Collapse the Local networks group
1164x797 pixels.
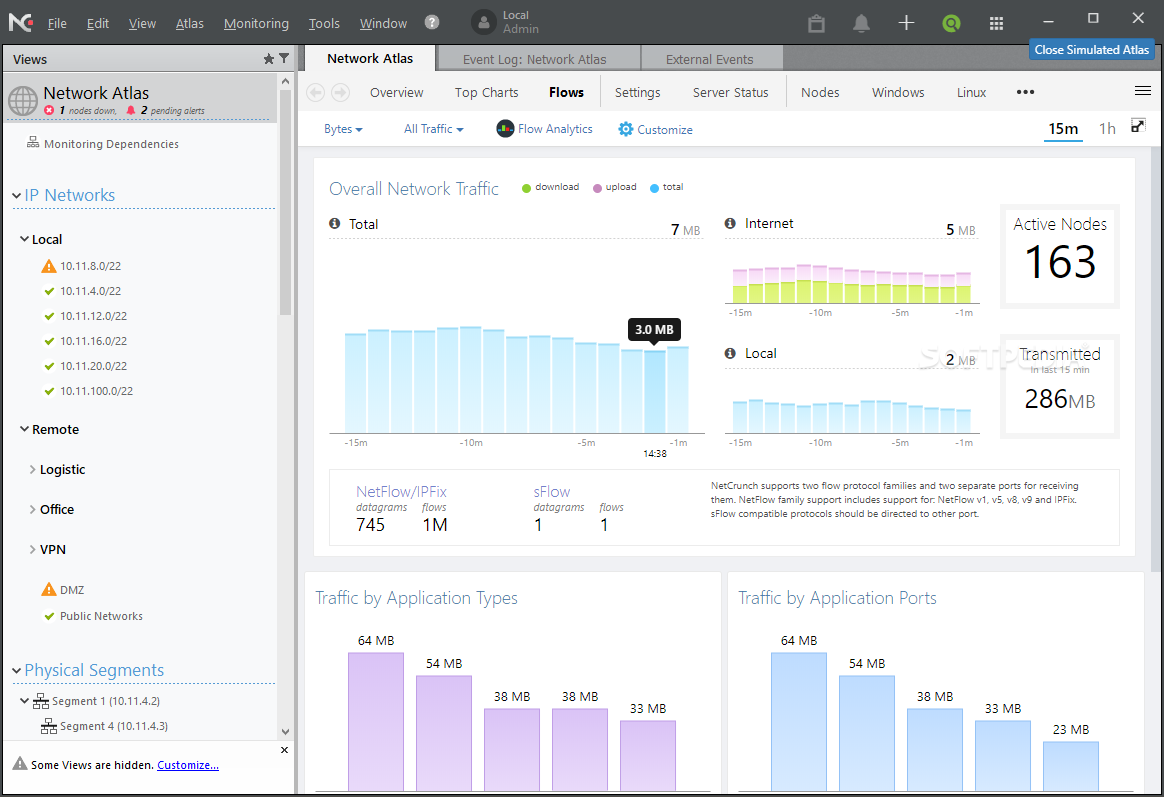pos(24,239)
